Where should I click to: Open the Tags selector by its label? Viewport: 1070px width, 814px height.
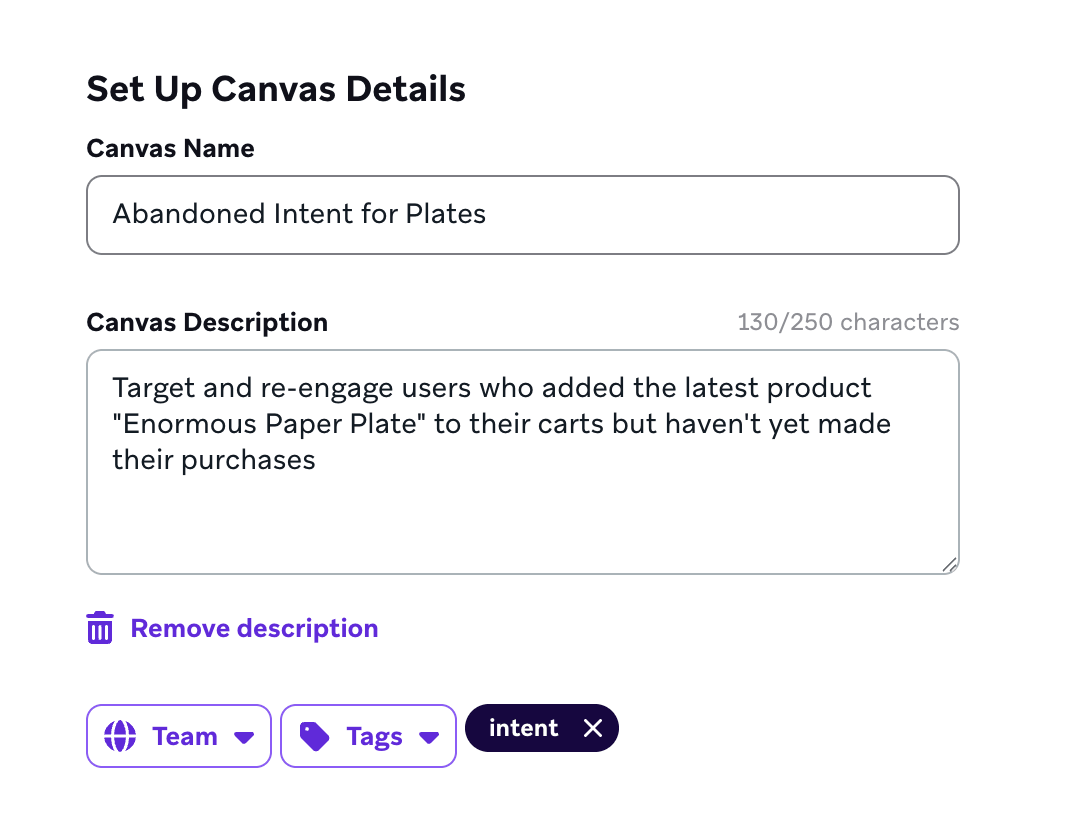pos(374,737)
